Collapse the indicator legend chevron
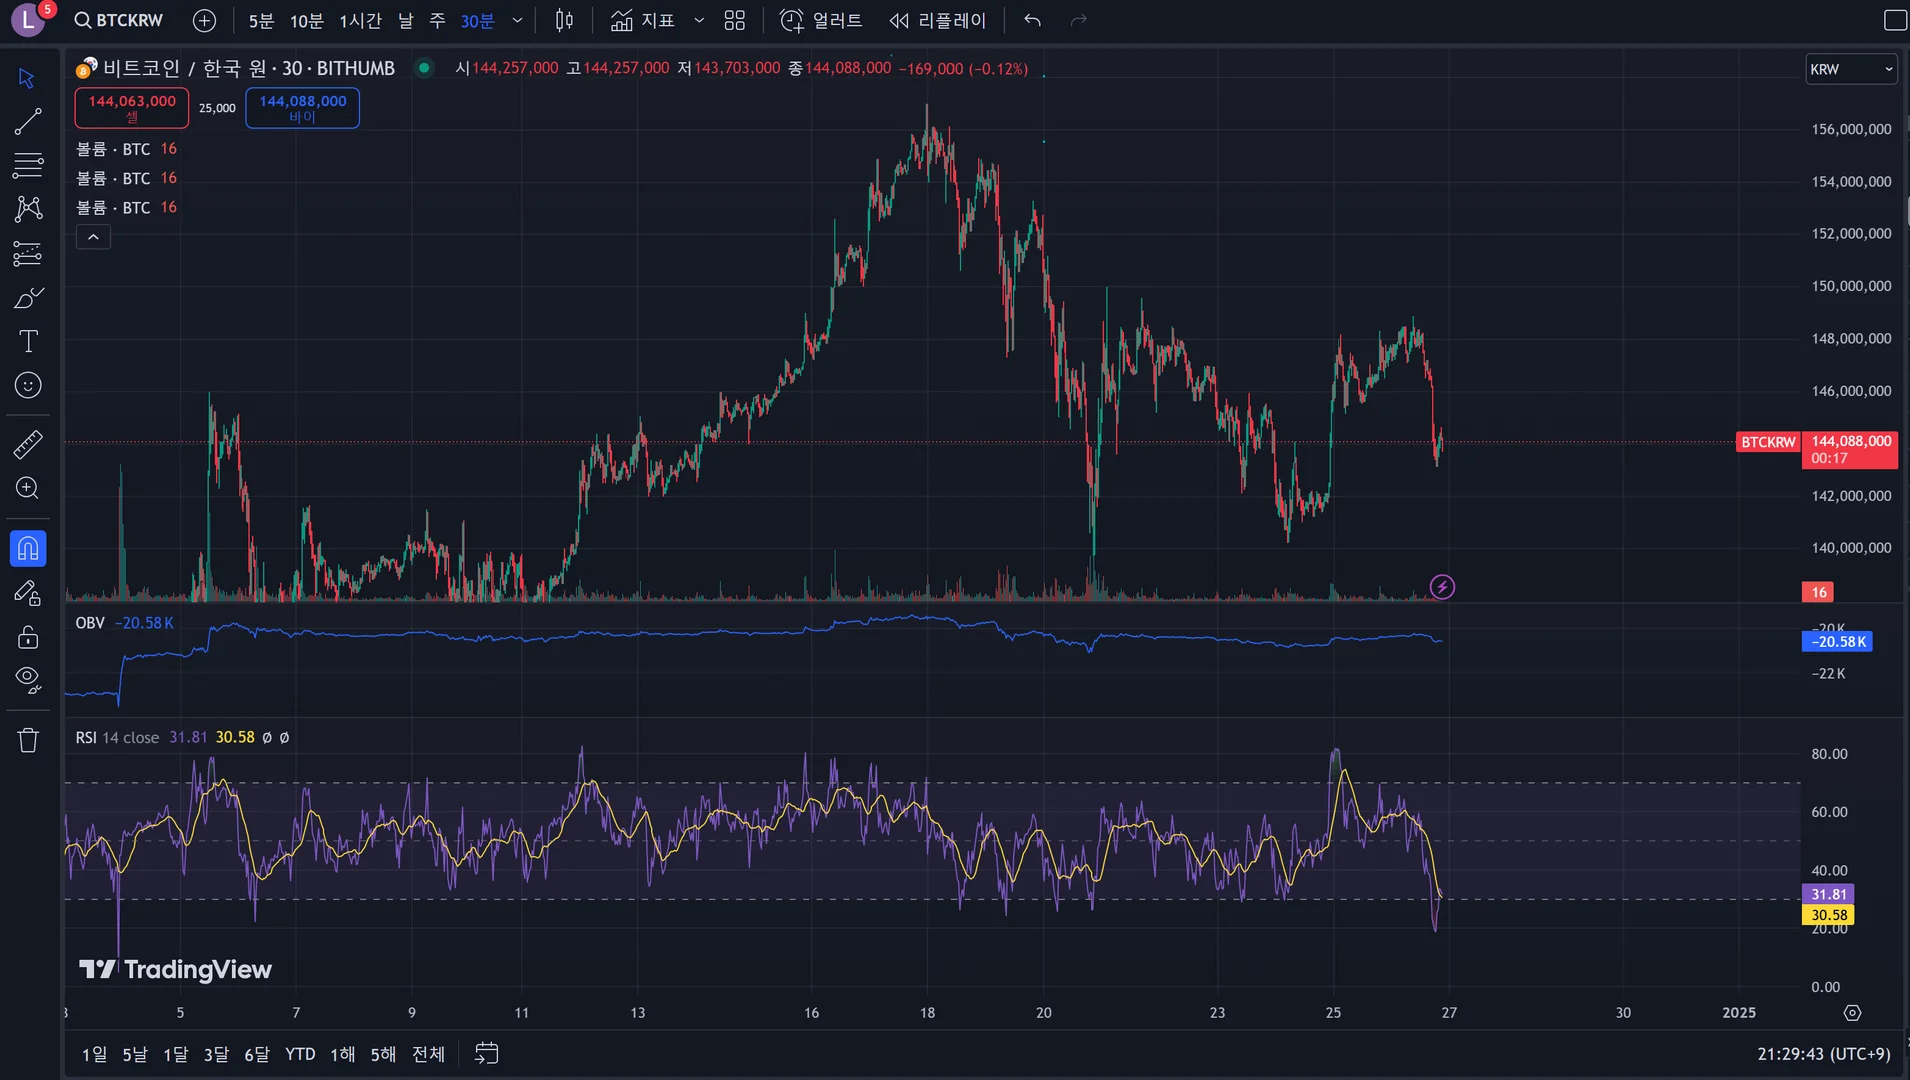 (93, 237)
